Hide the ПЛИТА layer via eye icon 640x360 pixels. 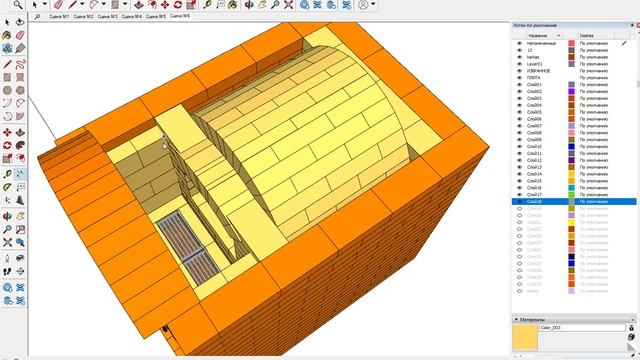click(519, 78)
